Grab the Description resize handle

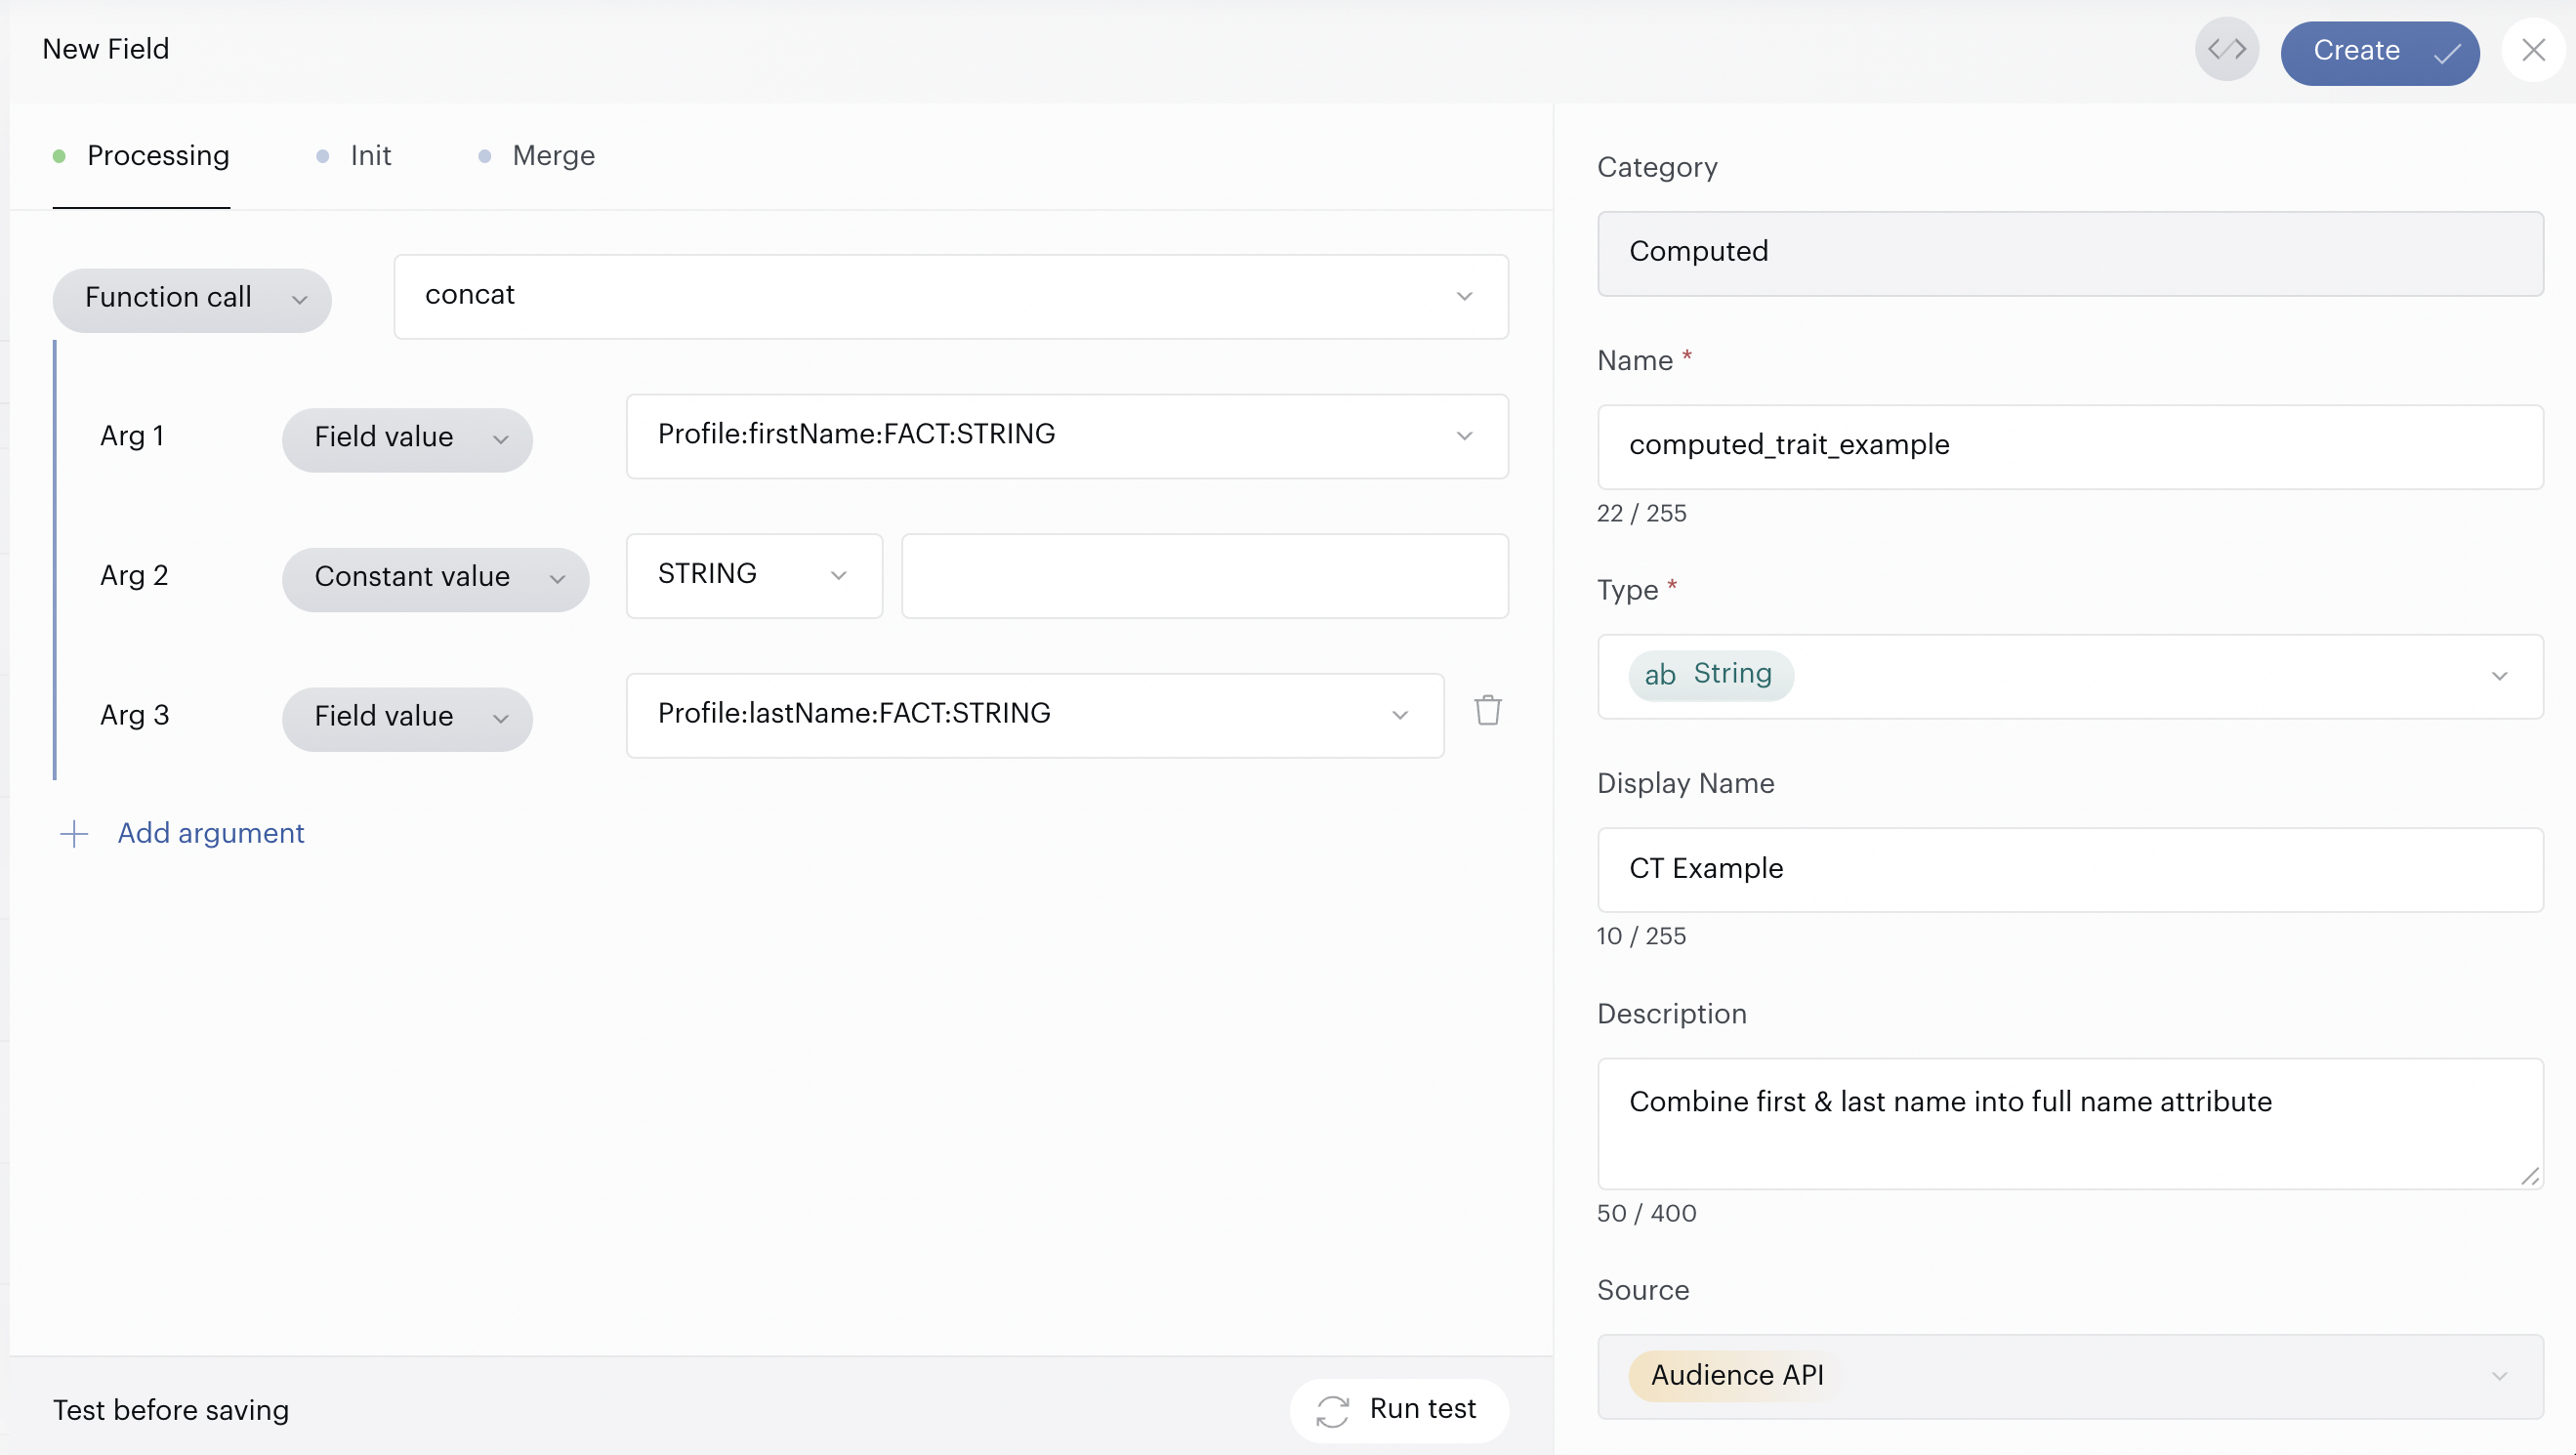[x=2529, y=1175]
